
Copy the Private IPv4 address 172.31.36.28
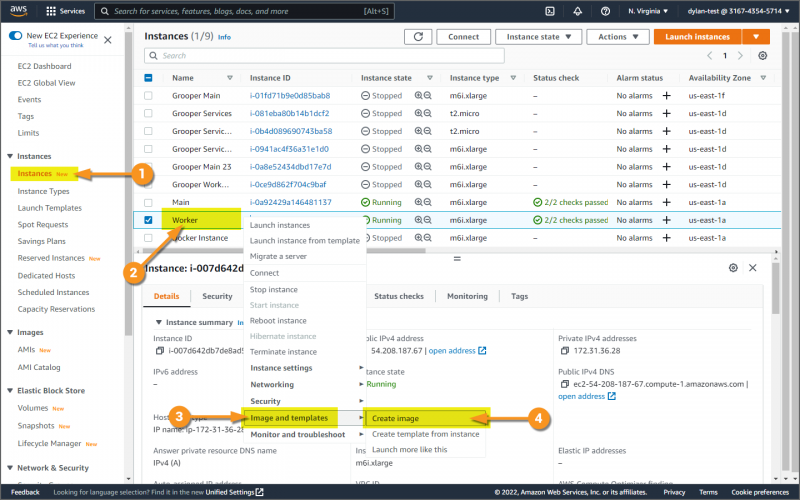coord(564,351)
